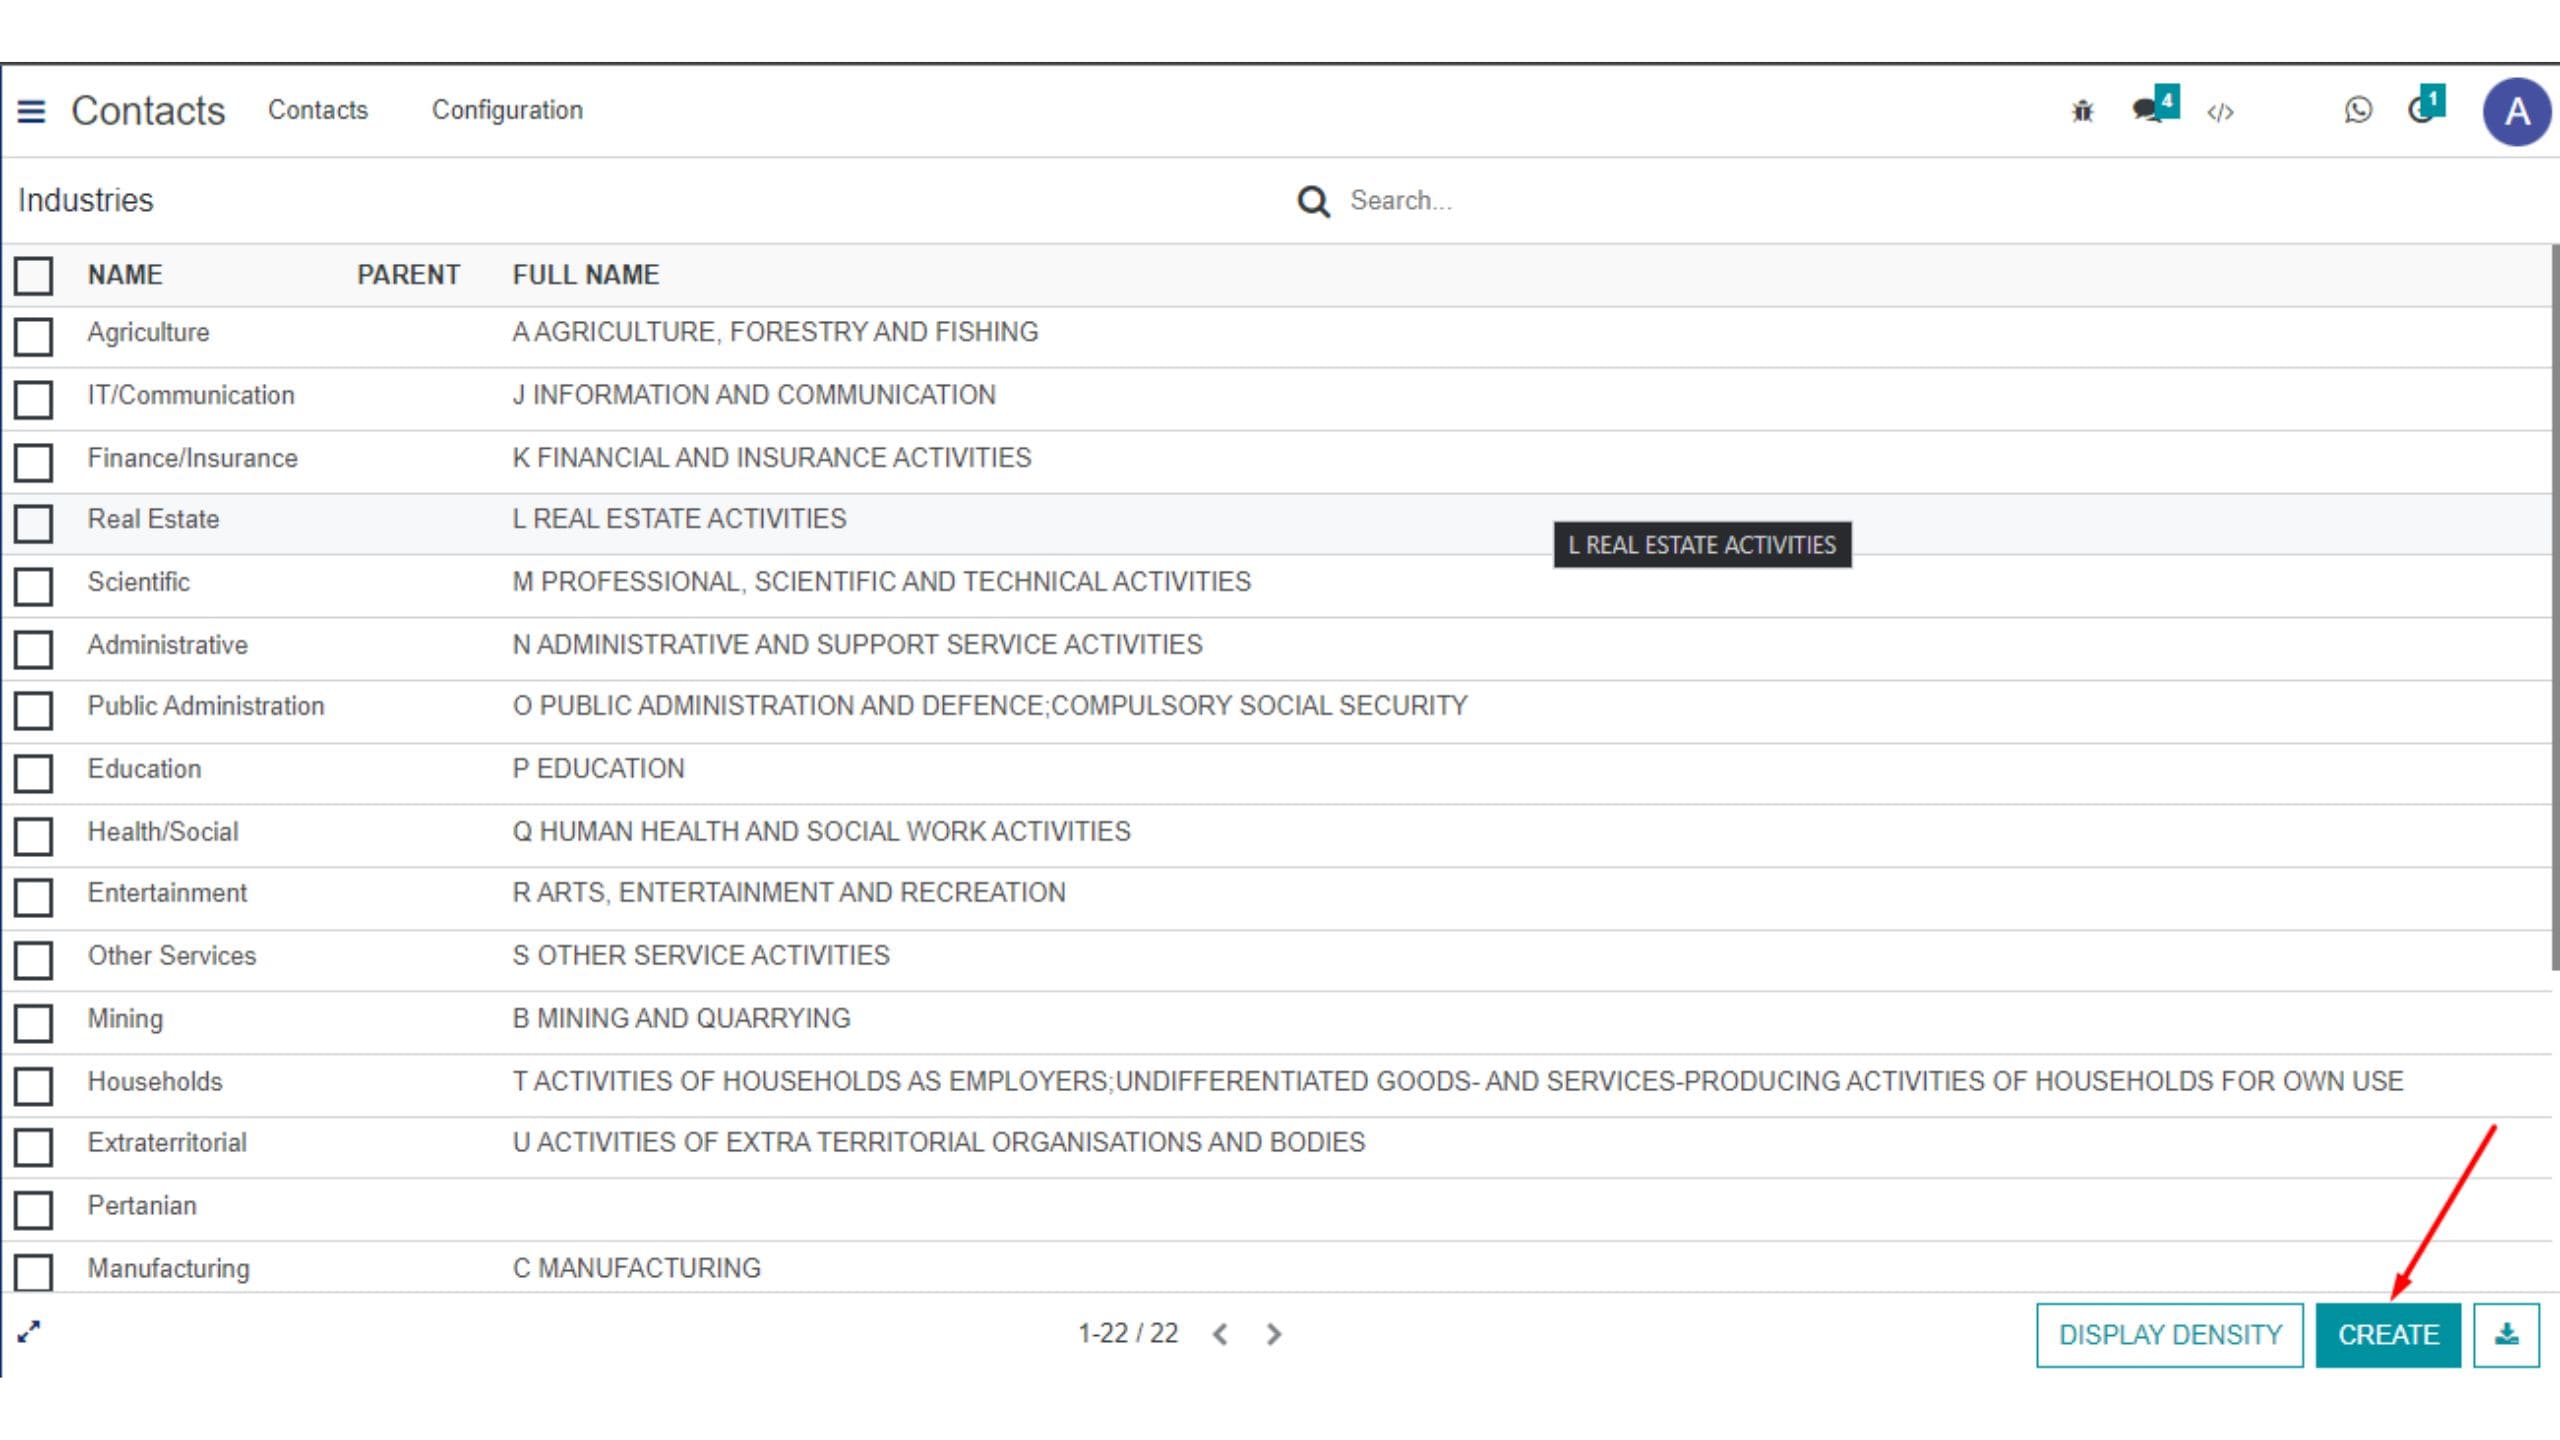
Task: Check the Pertanian row checkbox
Action: point(33,1210)
